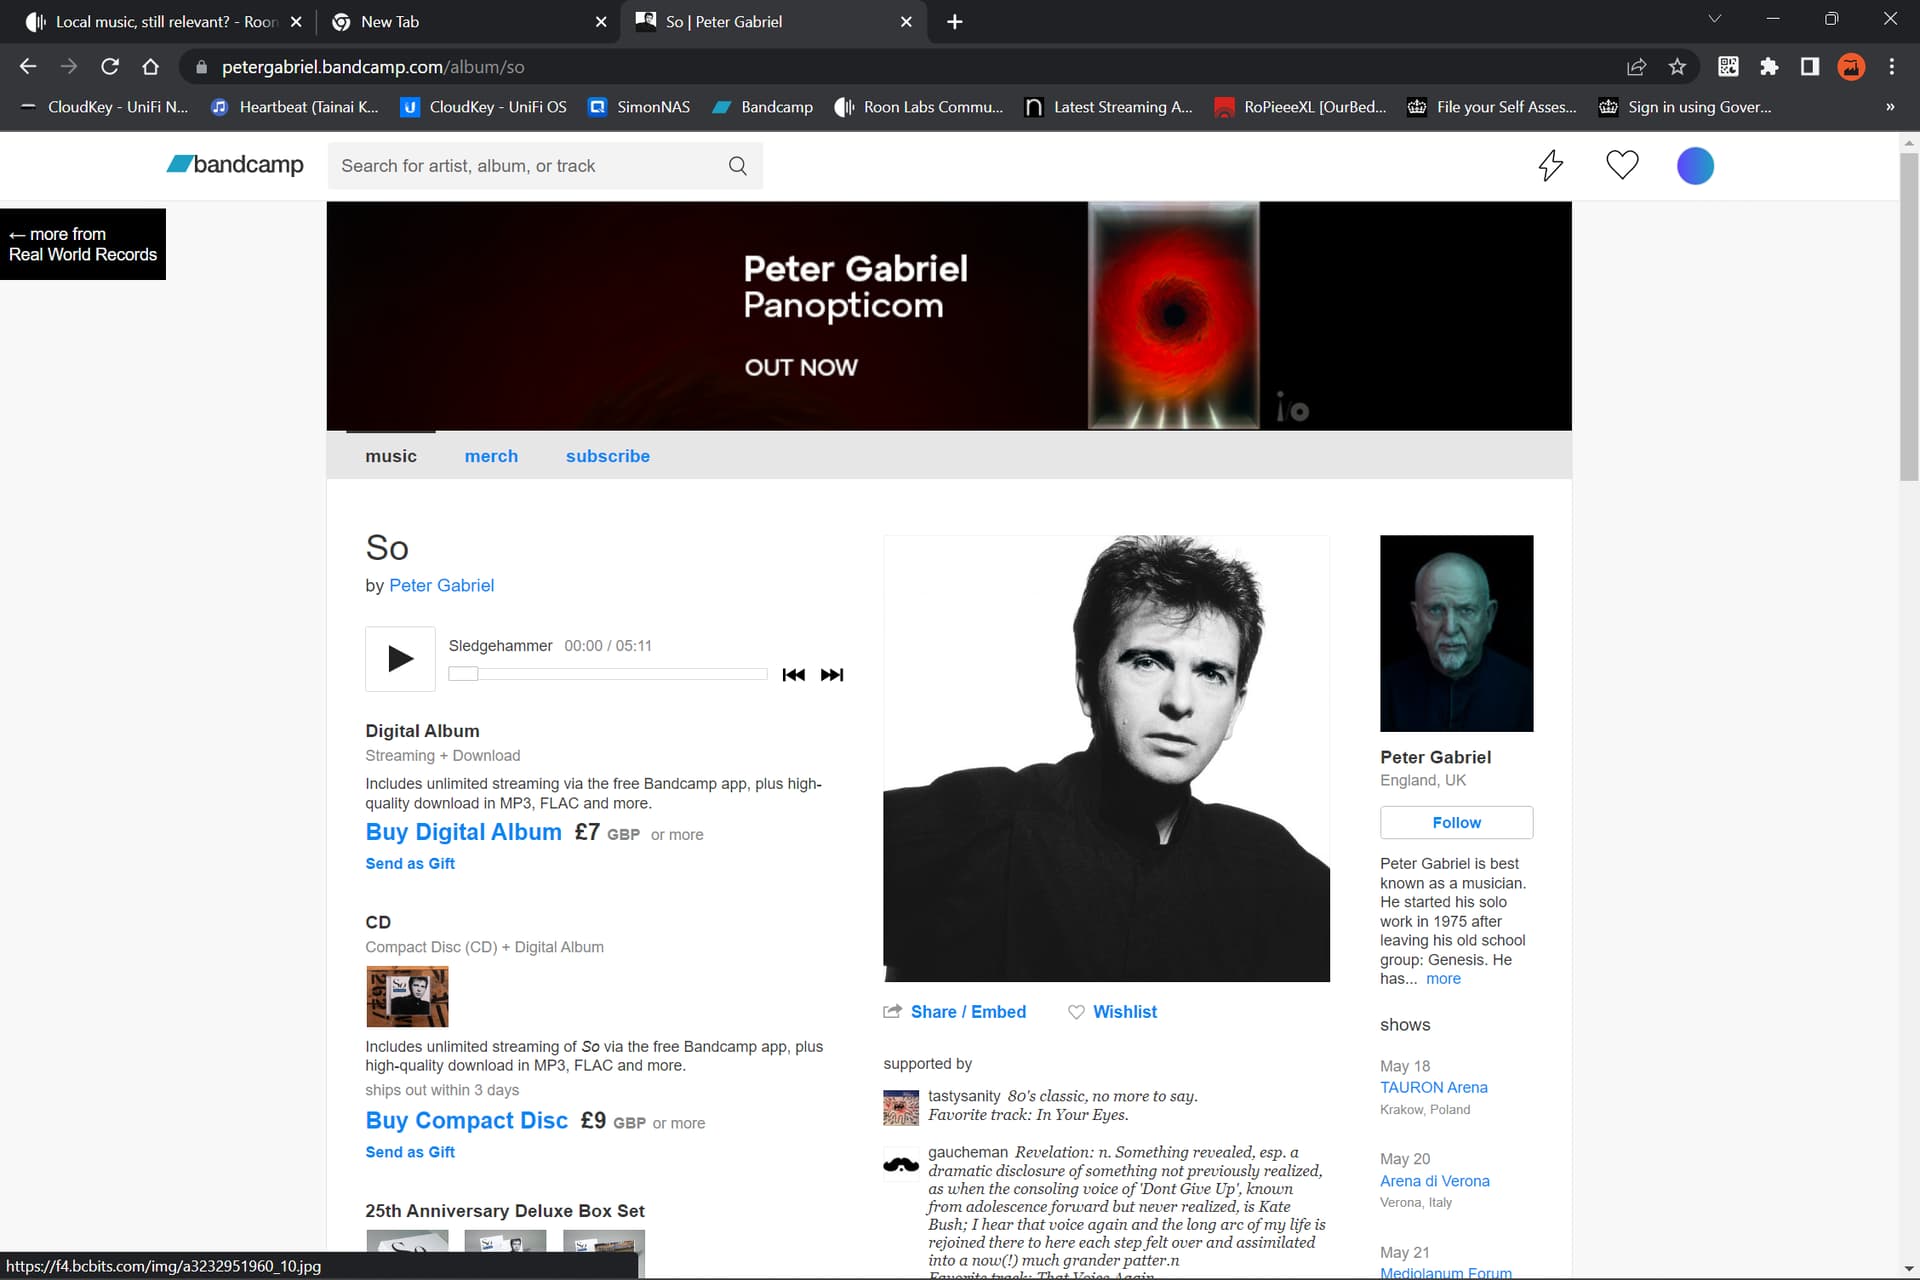Open Peter Gabriel artist link under title
This screenshot has width=1920, height=1280.
pos(441,586)
